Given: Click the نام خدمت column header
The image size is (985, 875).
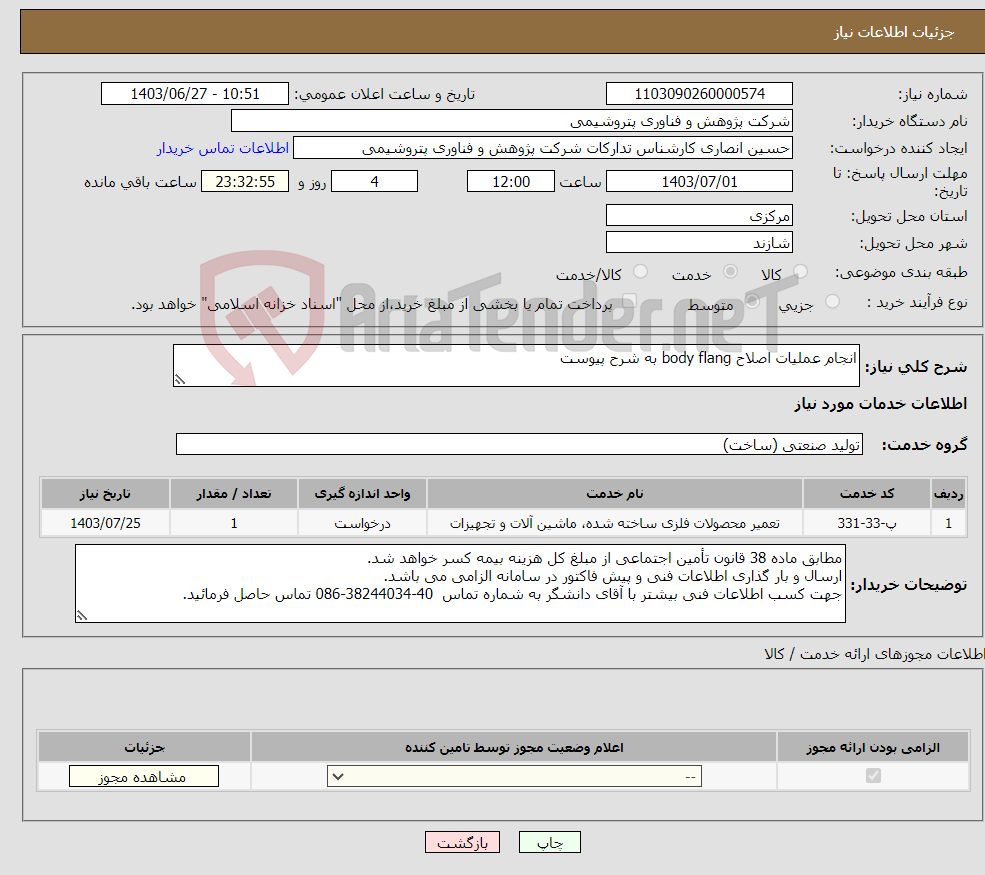Looking at the screenshot, I should [x=615, y=494].
